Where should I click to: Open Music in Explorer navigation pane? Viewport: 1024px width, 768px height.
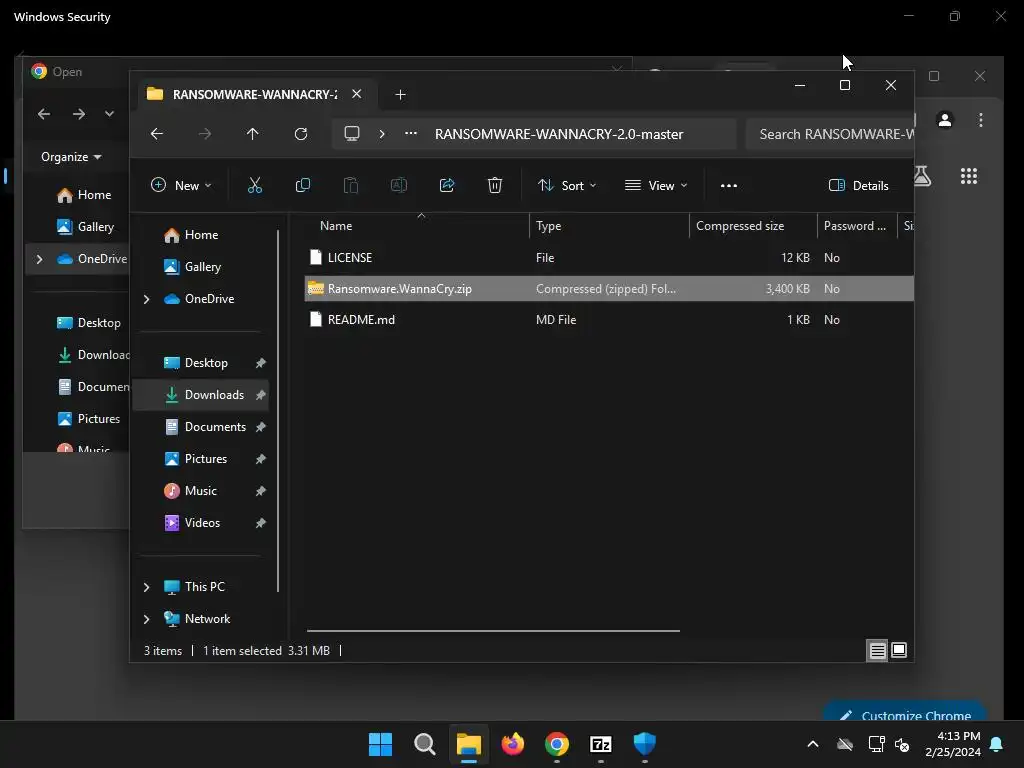[x=200, y=490]
